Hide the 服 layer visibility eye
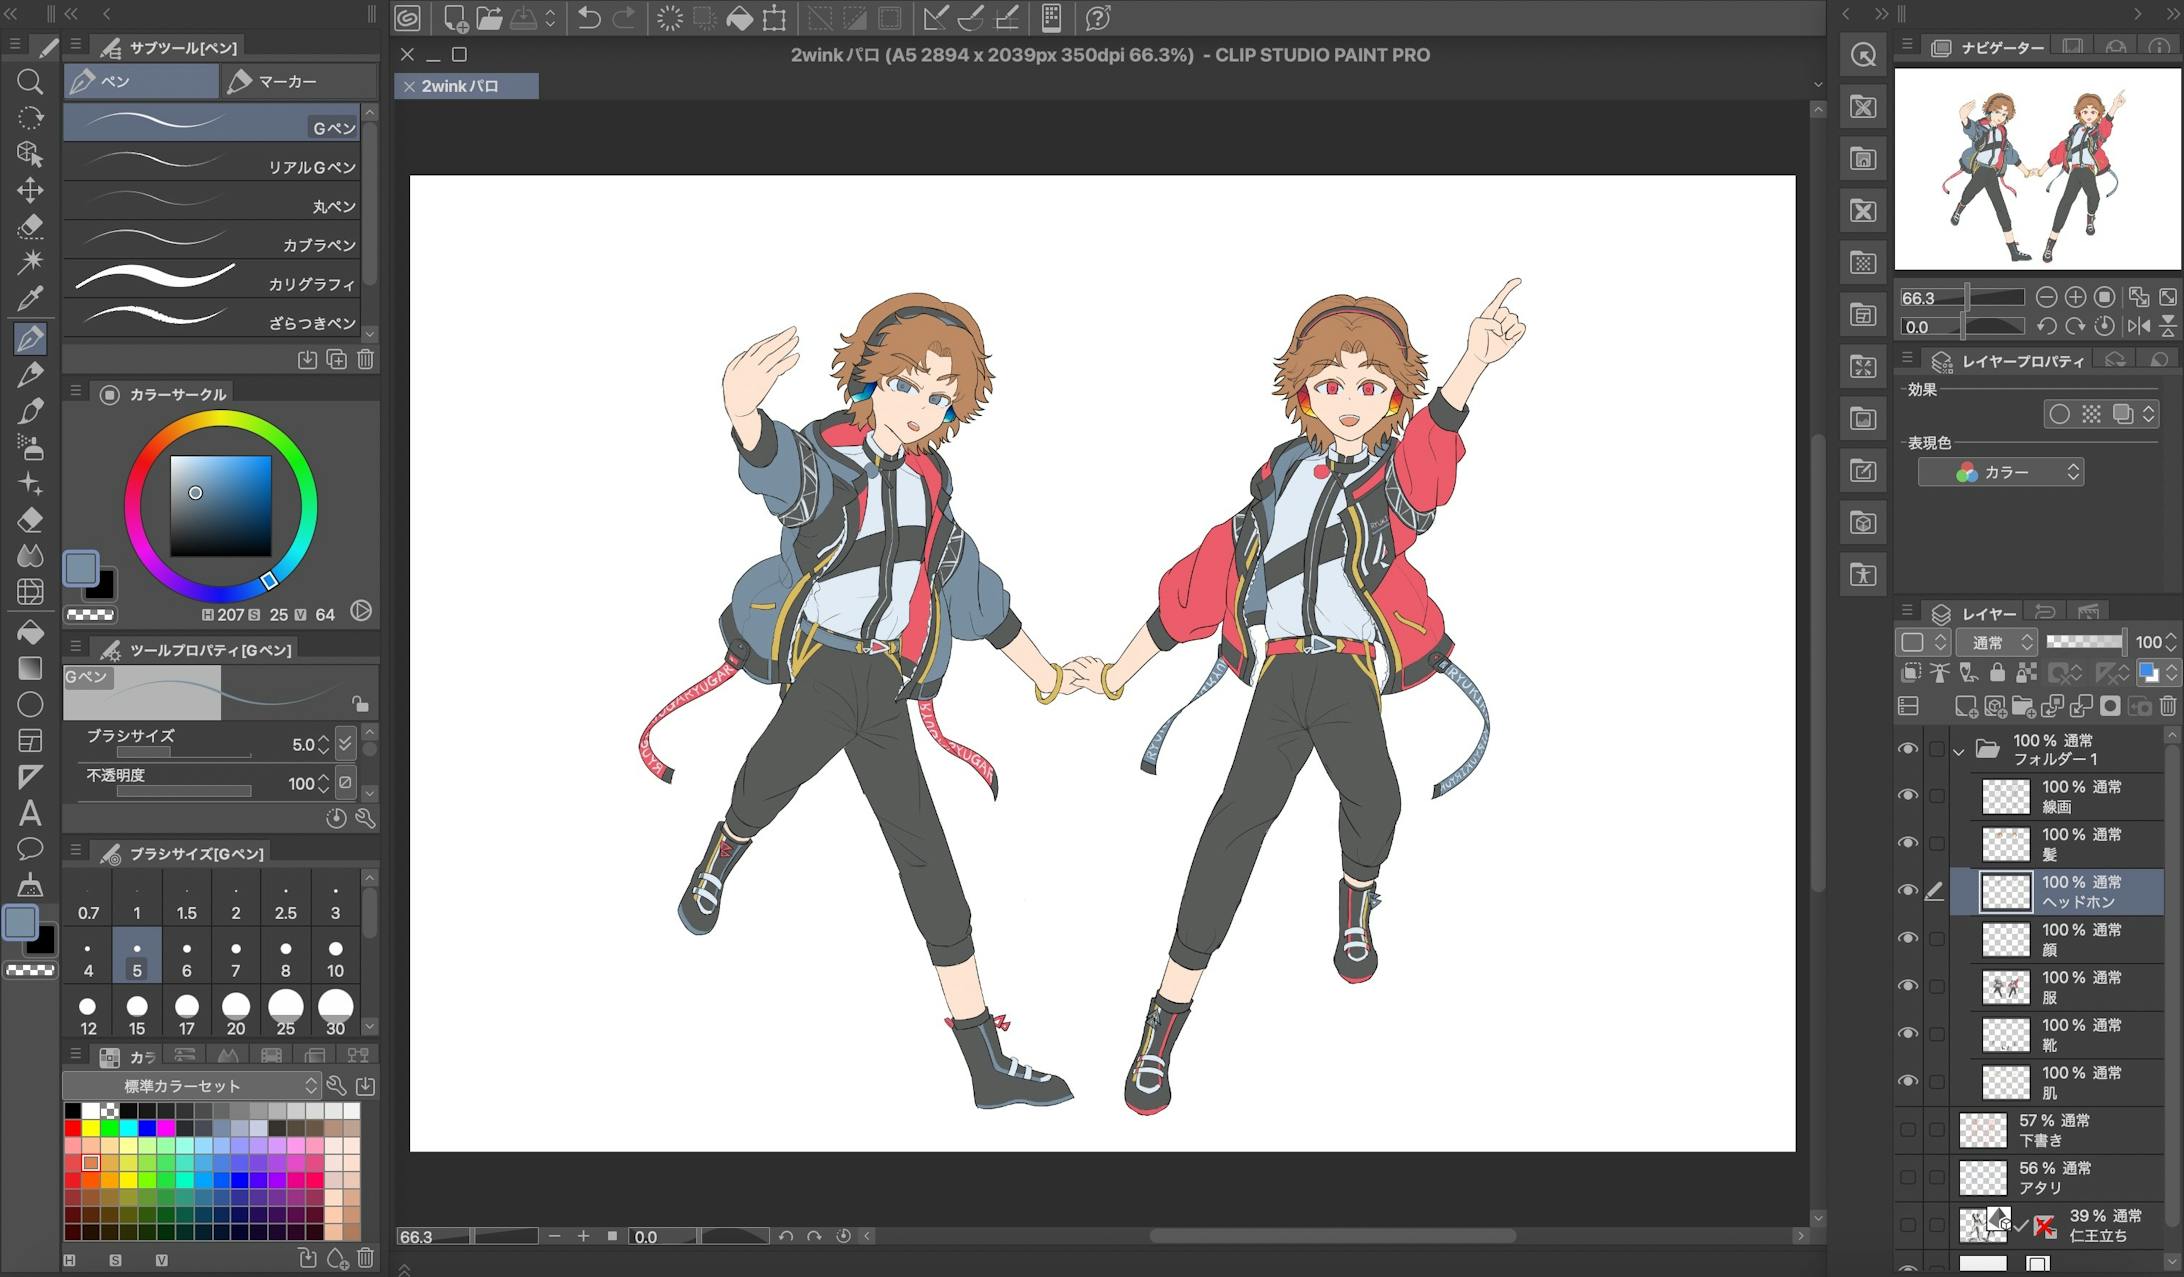2184x1277 pixels. click(1908, 986)
